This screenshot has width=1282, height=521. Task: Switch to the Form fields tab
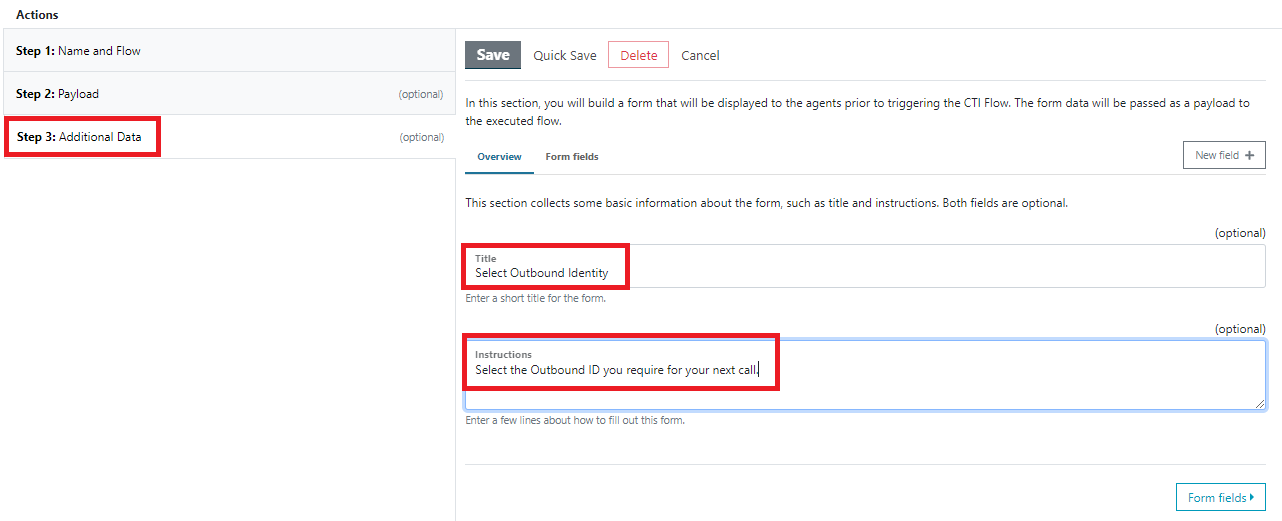click(x=572, y=157)
